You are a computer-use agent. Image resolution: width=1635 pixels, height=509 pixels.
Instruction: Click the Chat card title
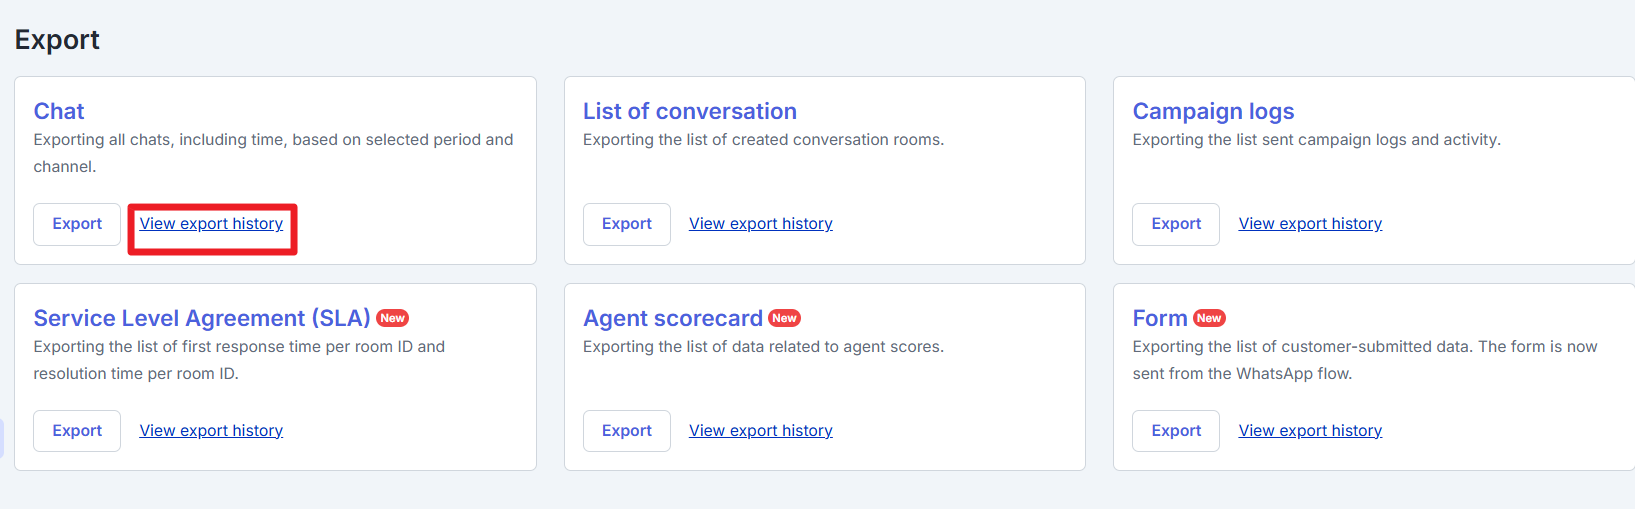click(x=59, y=111)
